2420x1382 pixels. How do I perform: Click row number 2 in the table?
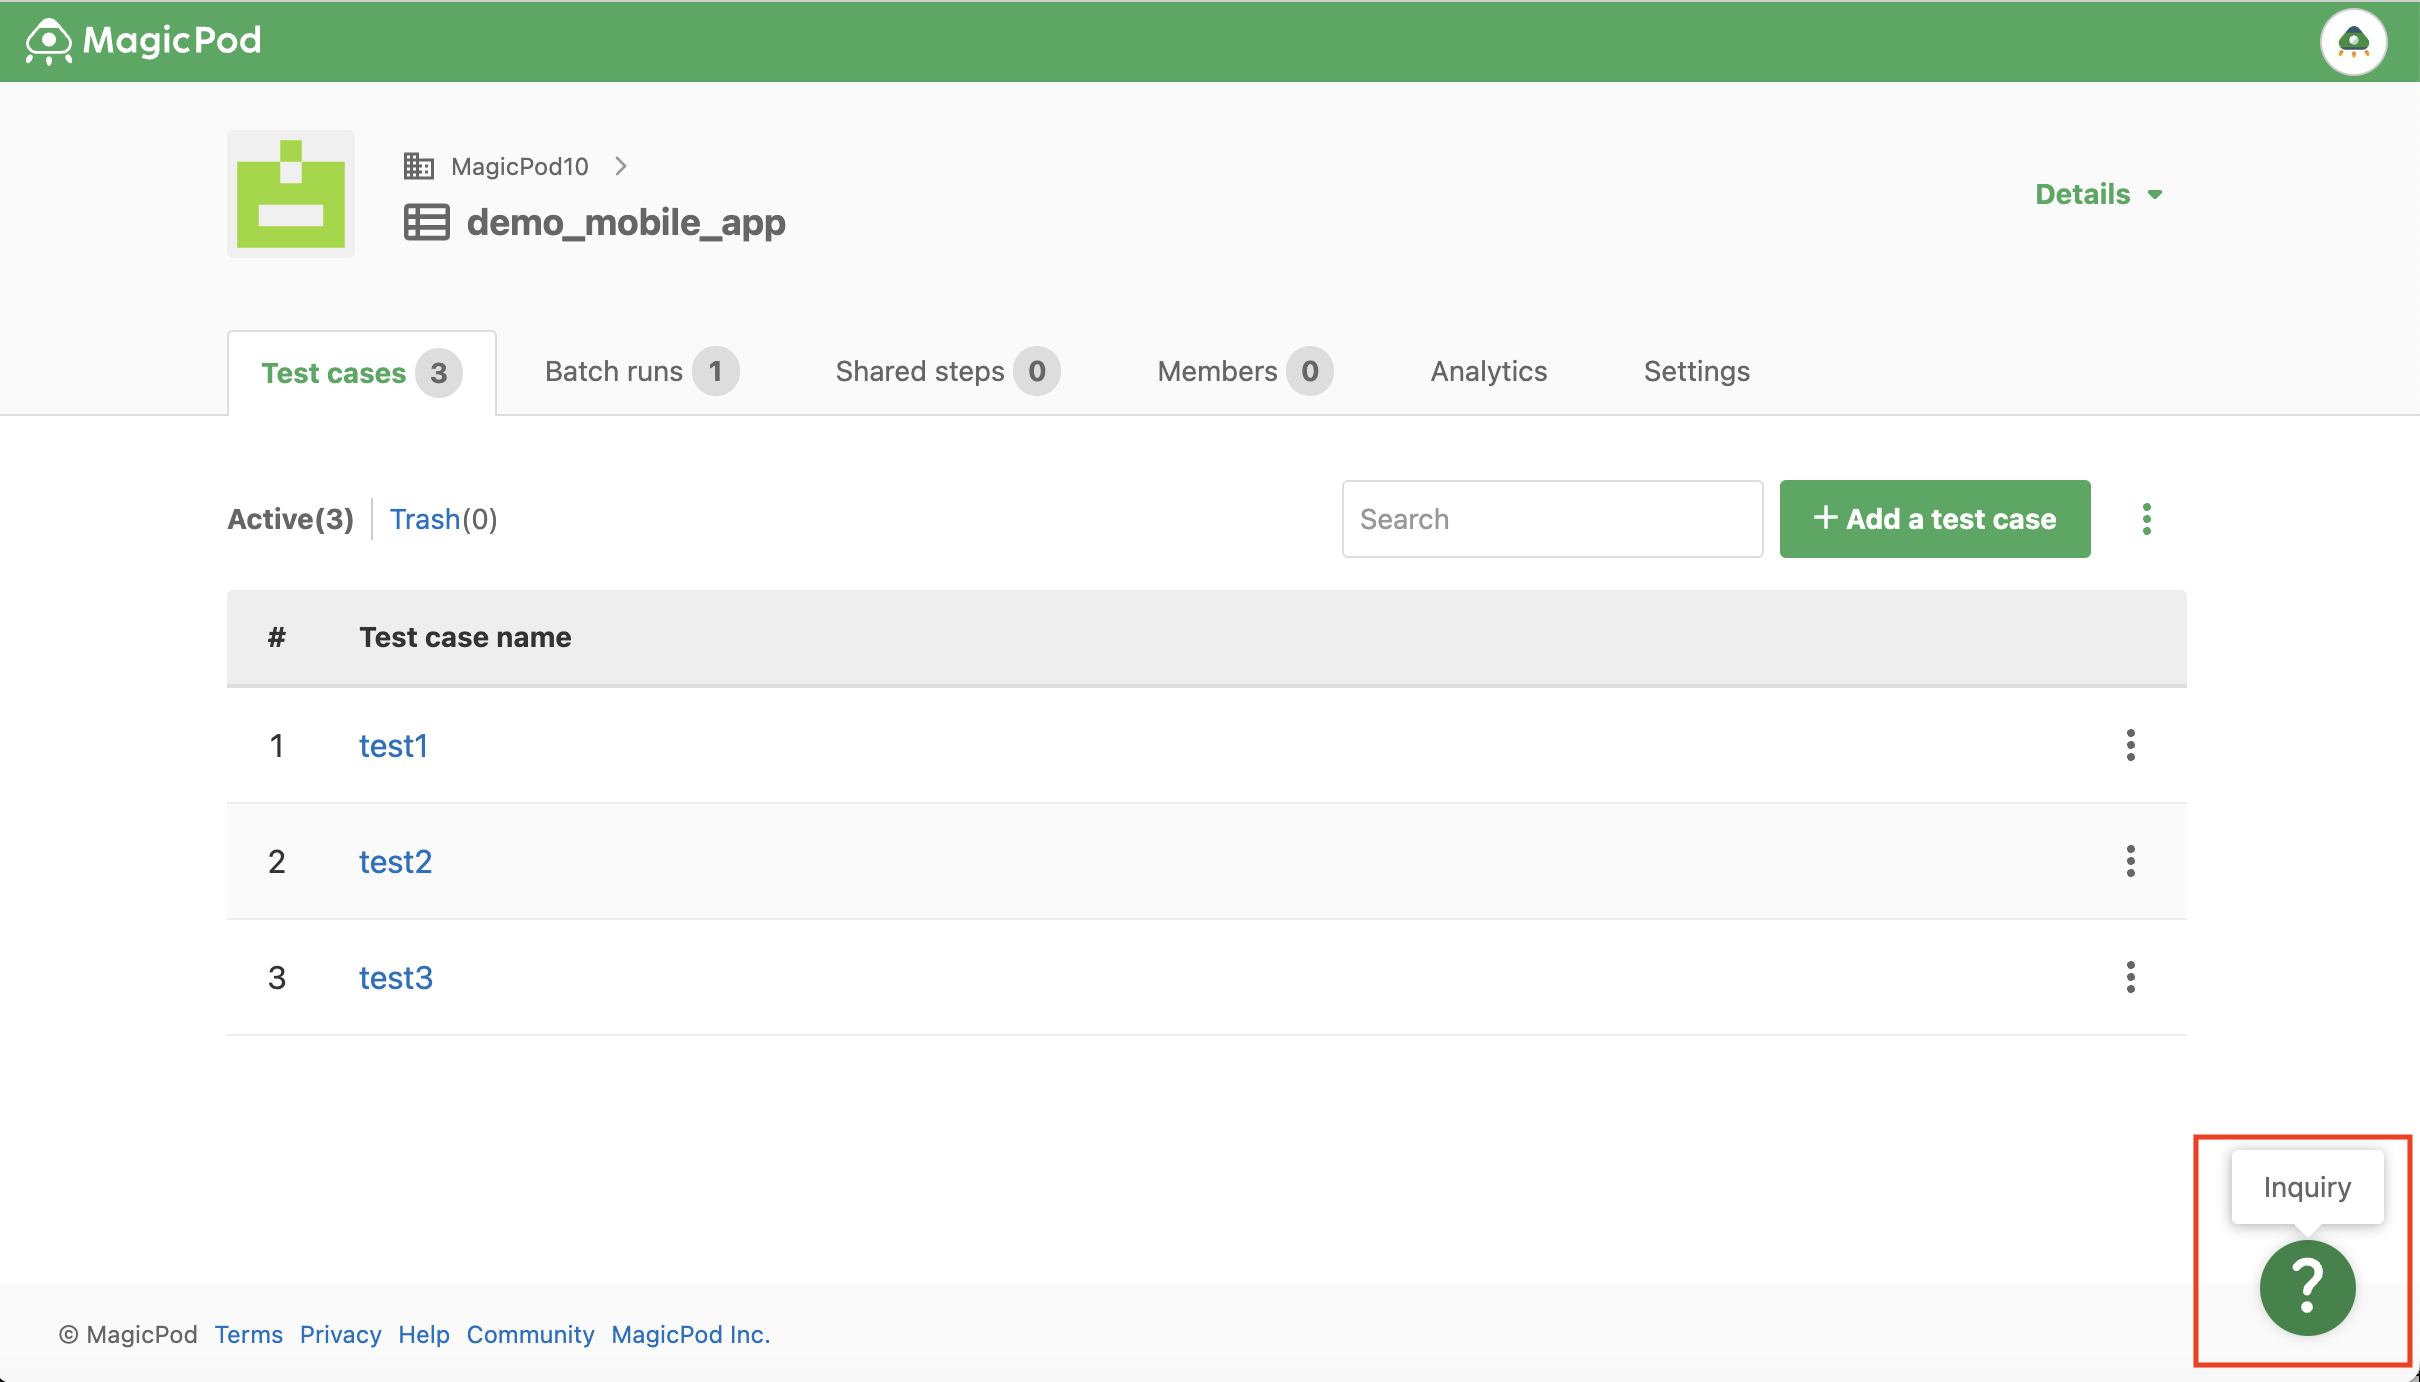tap(277, 862)
